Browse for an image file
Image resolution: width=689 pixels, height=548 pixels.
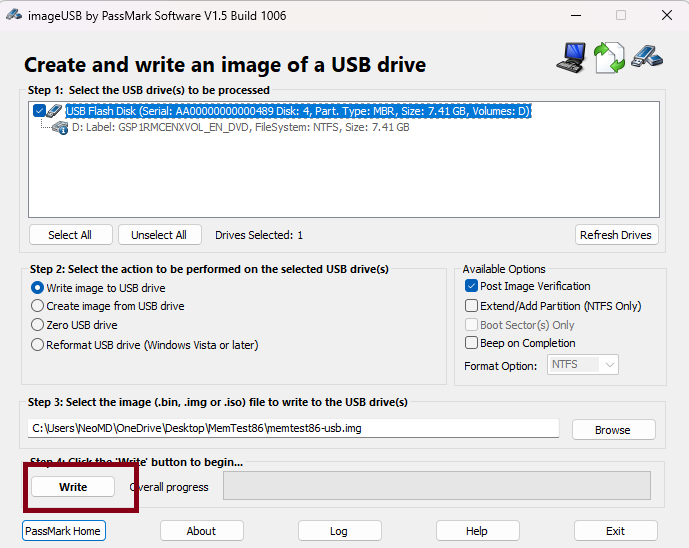click(x=613, y=430)
